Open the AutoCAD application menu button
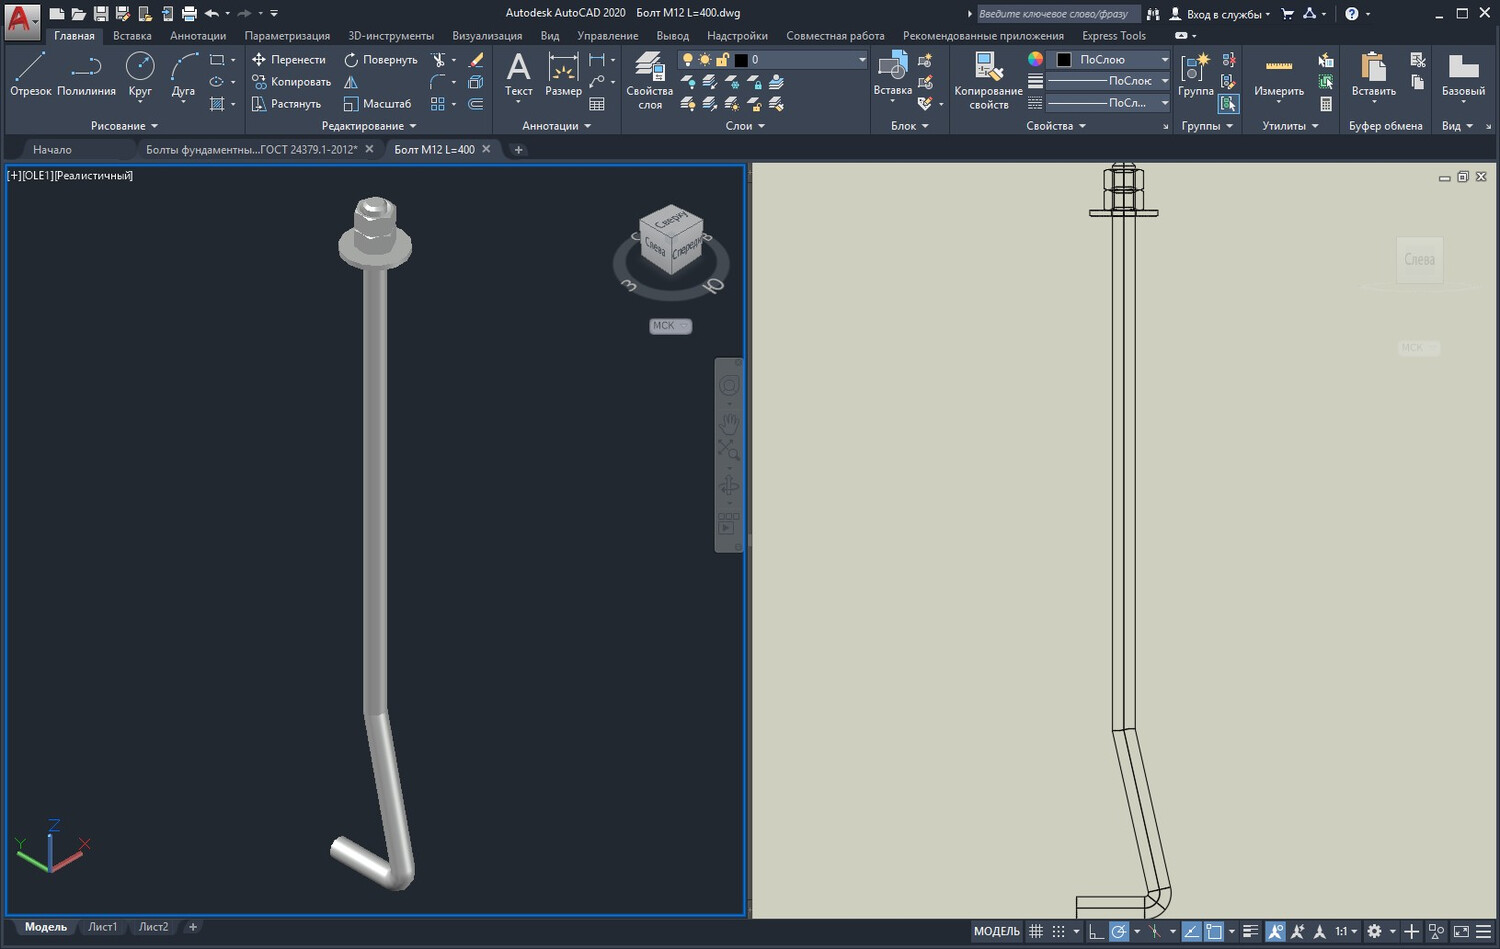This screenshot has height=949, width=1500. [x=21, y=21]
